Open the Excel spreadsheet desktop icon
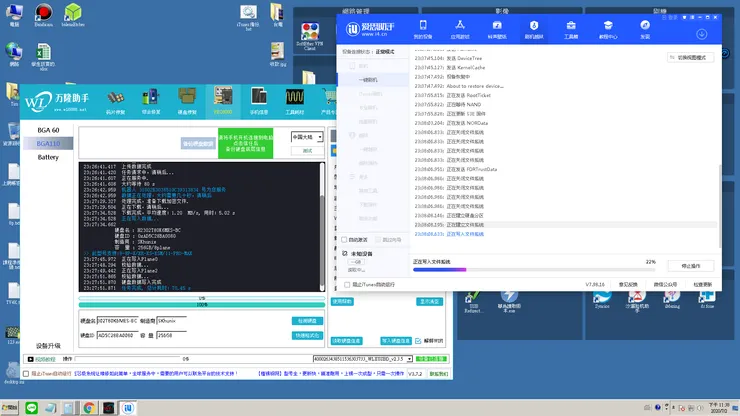Image resolution: width=740 pixels, height=416 pixels. coord(43,57)
